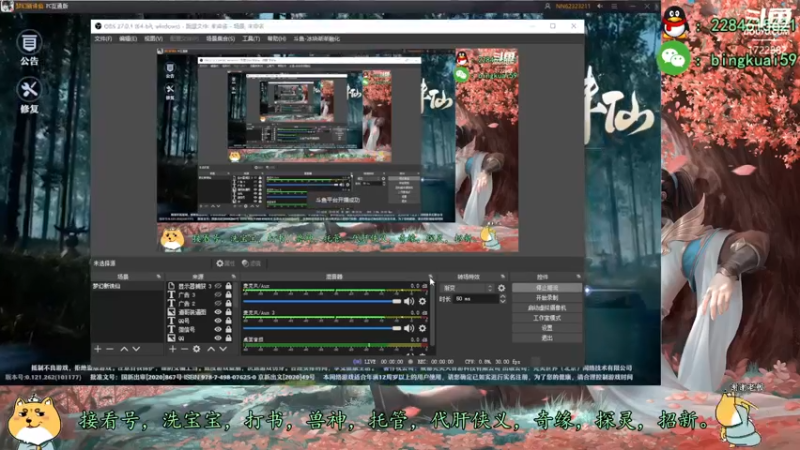
Task: Remove selected source with the minus icon
Action: (x=184, y=349)
